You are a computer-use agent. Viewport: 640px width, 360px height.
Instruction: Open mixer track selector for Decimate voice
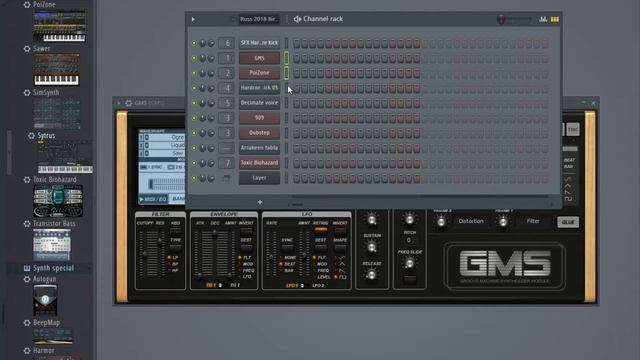tap(227, 103)
